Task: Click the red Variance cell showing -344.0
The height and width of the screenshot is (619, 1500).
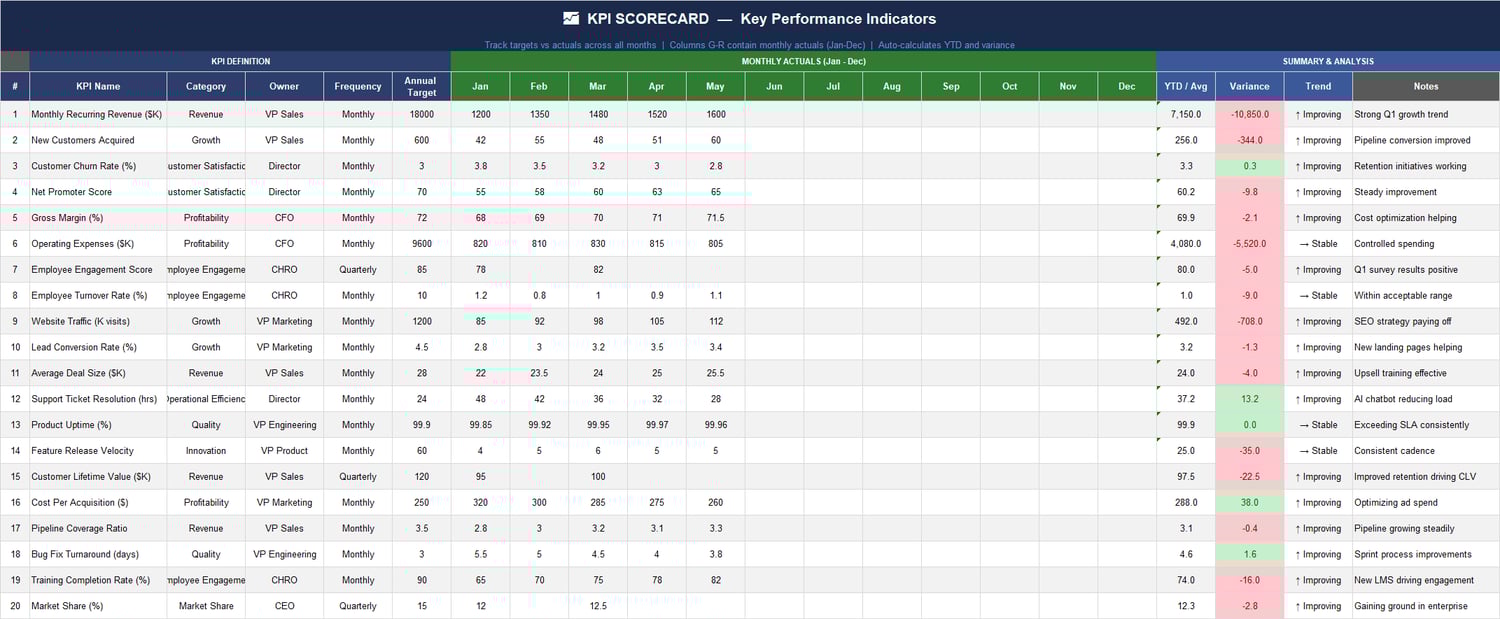Action: 1249,140
